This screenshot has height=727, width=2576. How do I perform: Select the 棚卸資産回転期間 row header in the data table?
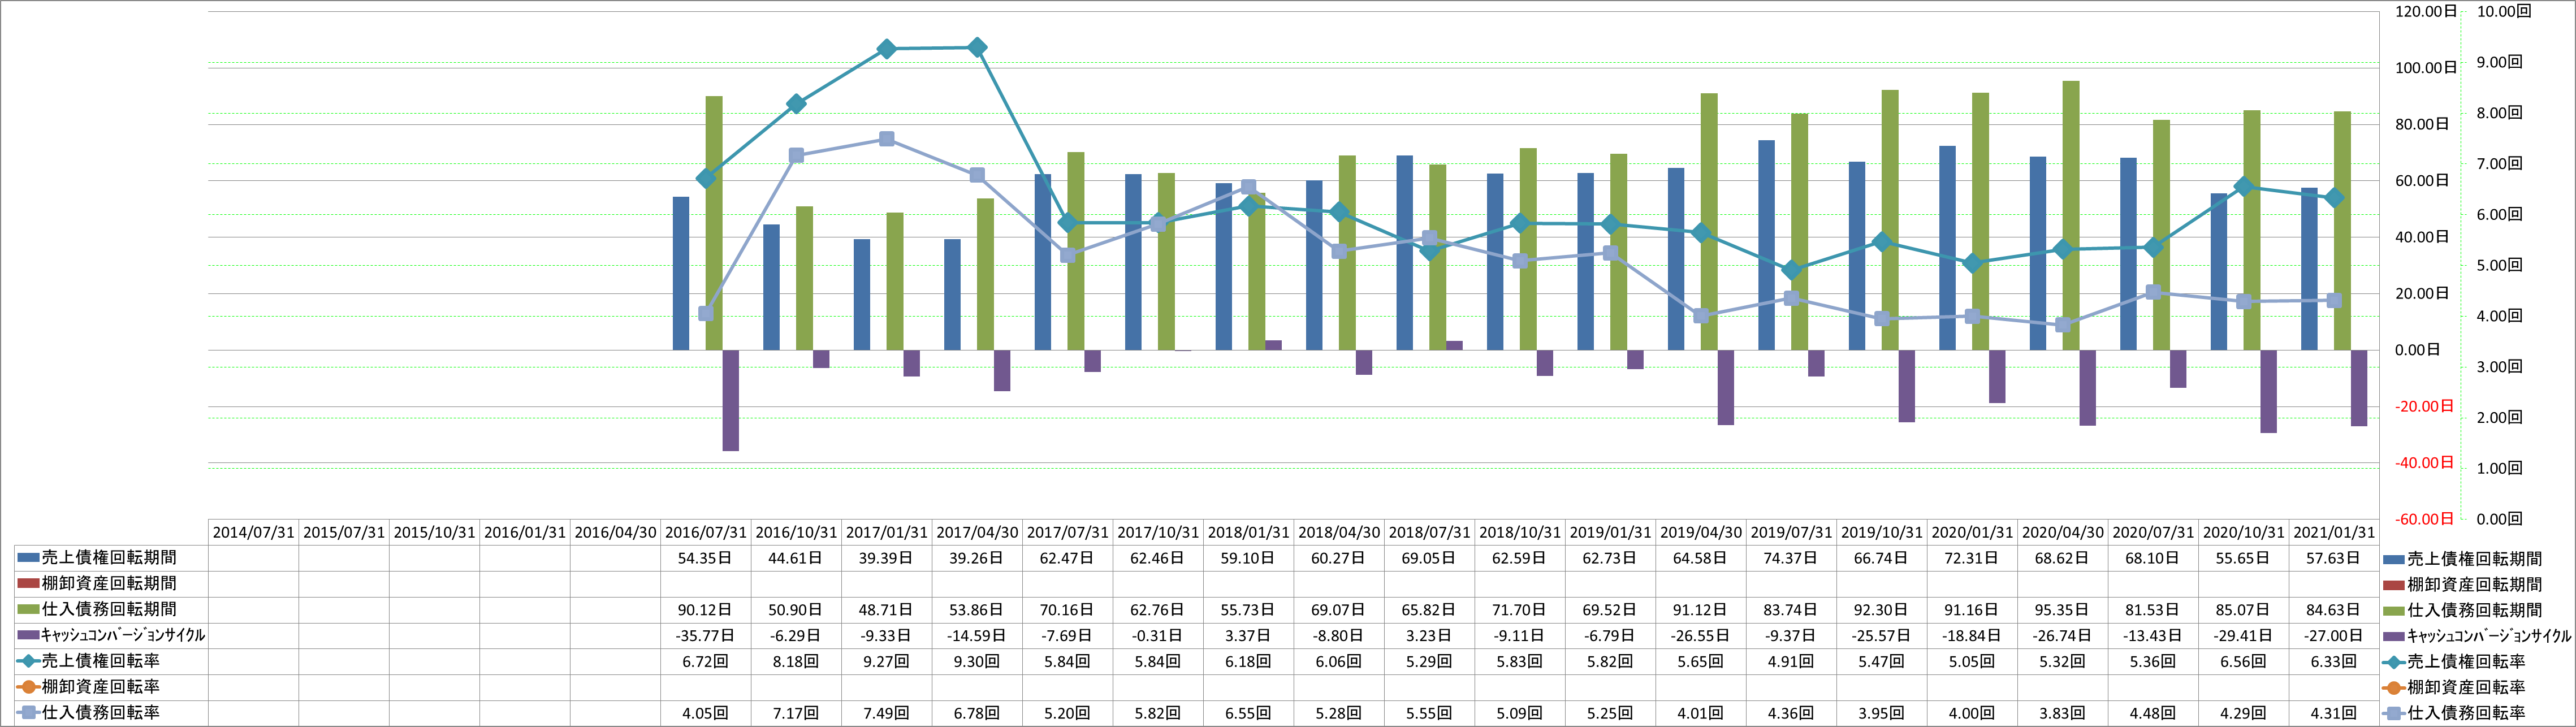point(110,584)
